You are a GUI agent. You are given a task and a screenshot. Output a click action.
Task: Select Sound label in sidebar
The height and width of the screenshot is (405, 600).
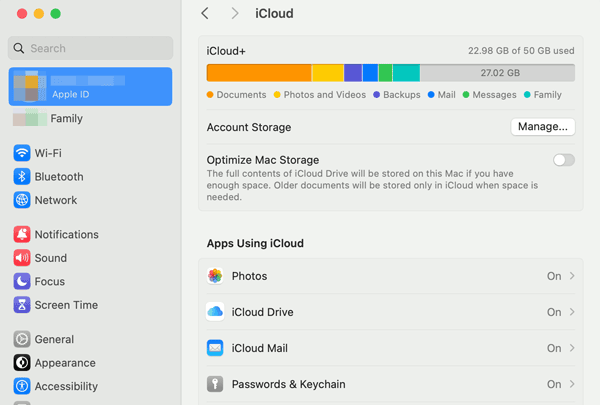coord(51,258)
